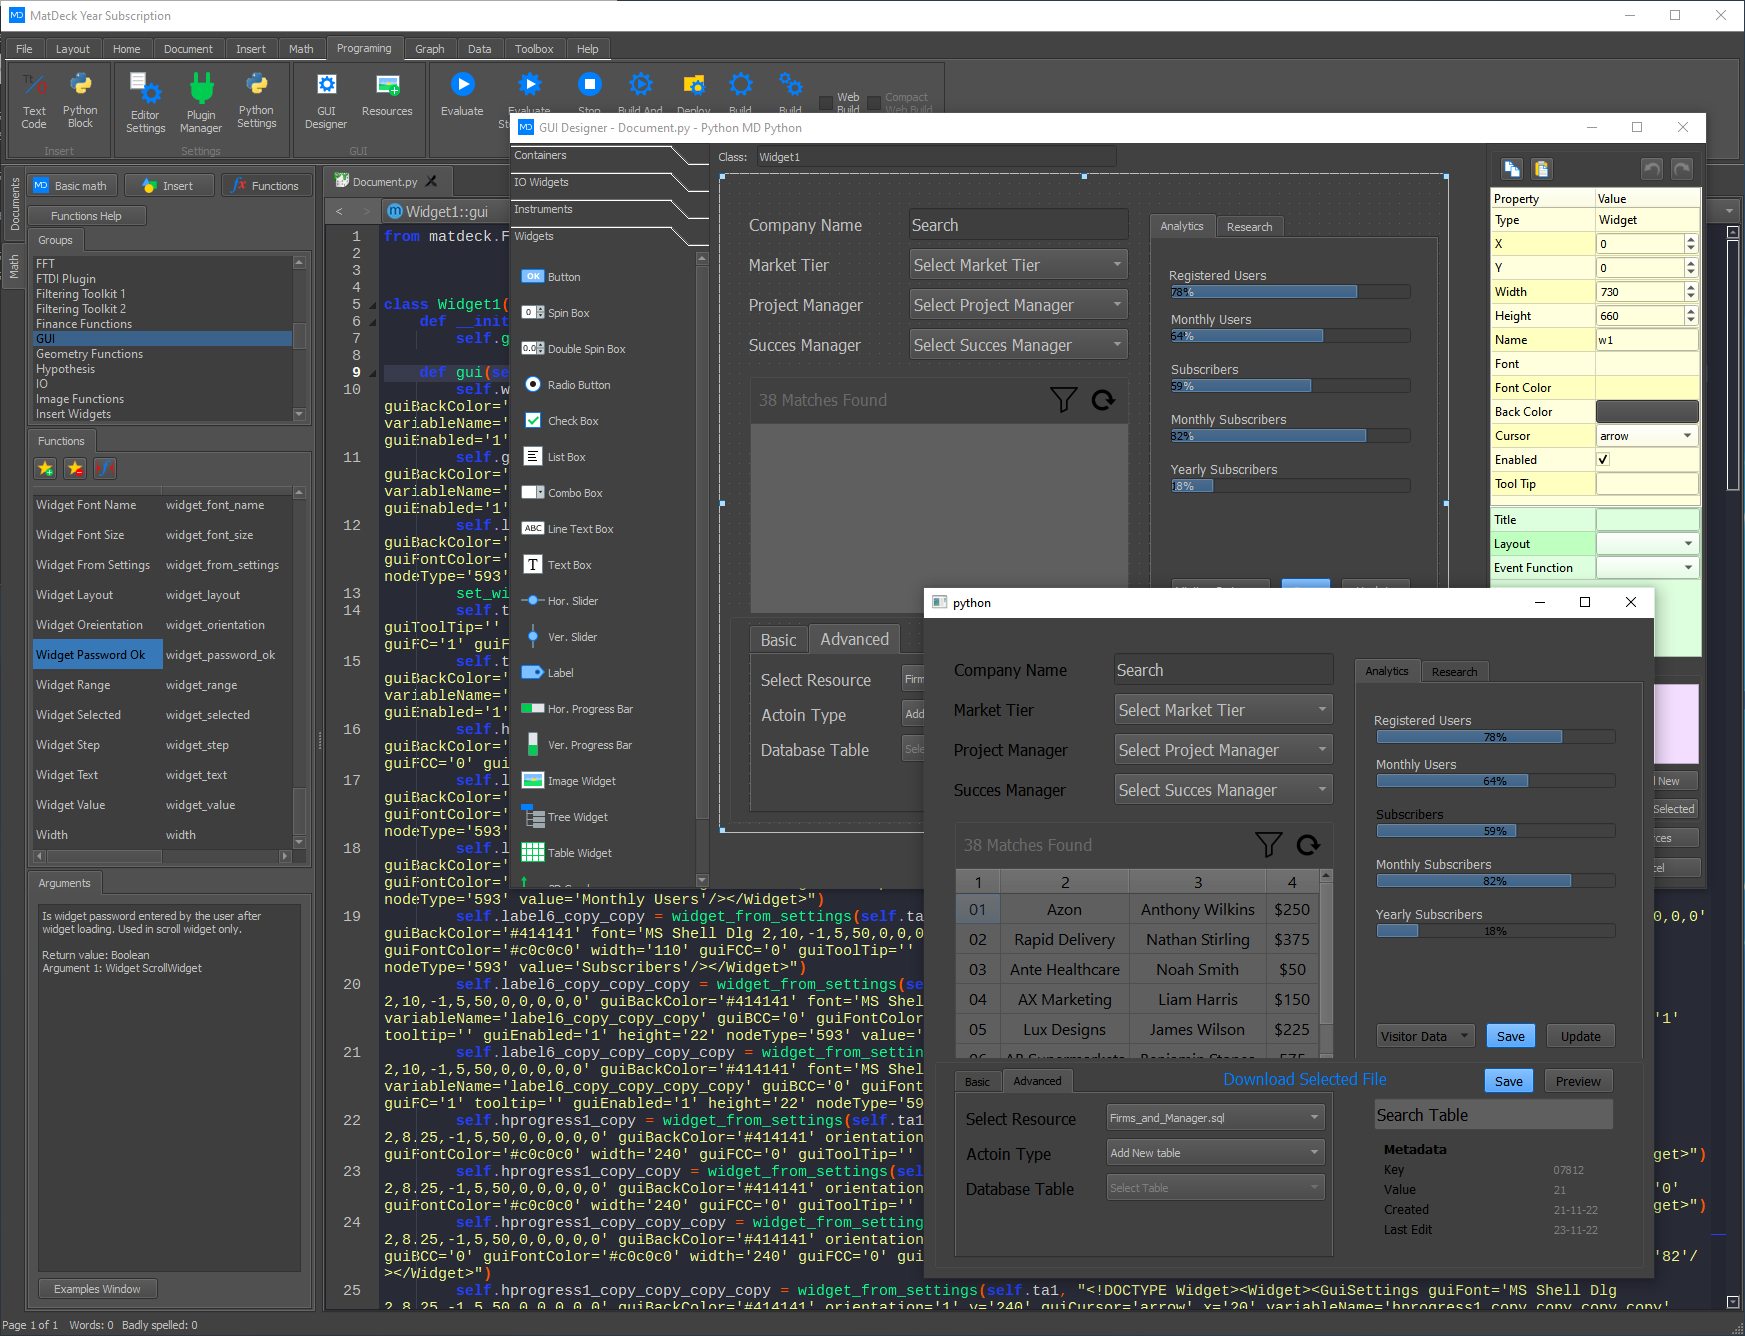Open the Graph menu

pos(430,48)
